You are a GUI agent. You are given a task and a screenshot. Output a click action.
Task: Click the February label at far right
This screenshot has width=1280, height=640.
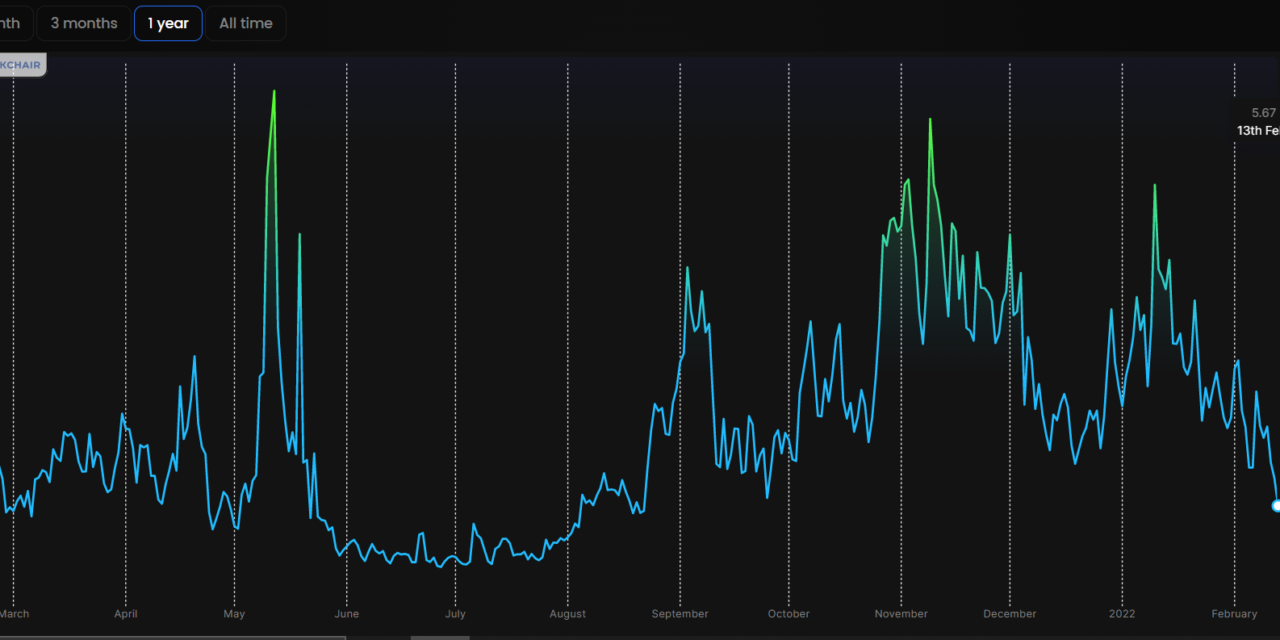point(1234,614)
